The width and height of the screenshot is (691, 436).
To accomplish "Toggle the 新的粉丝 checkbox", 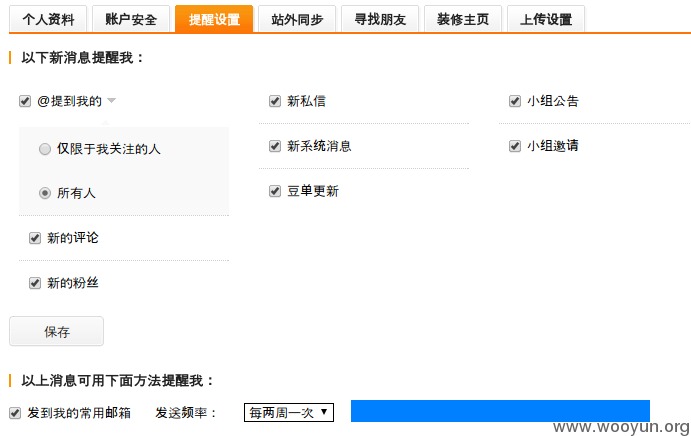I will [x=35, y=283].
